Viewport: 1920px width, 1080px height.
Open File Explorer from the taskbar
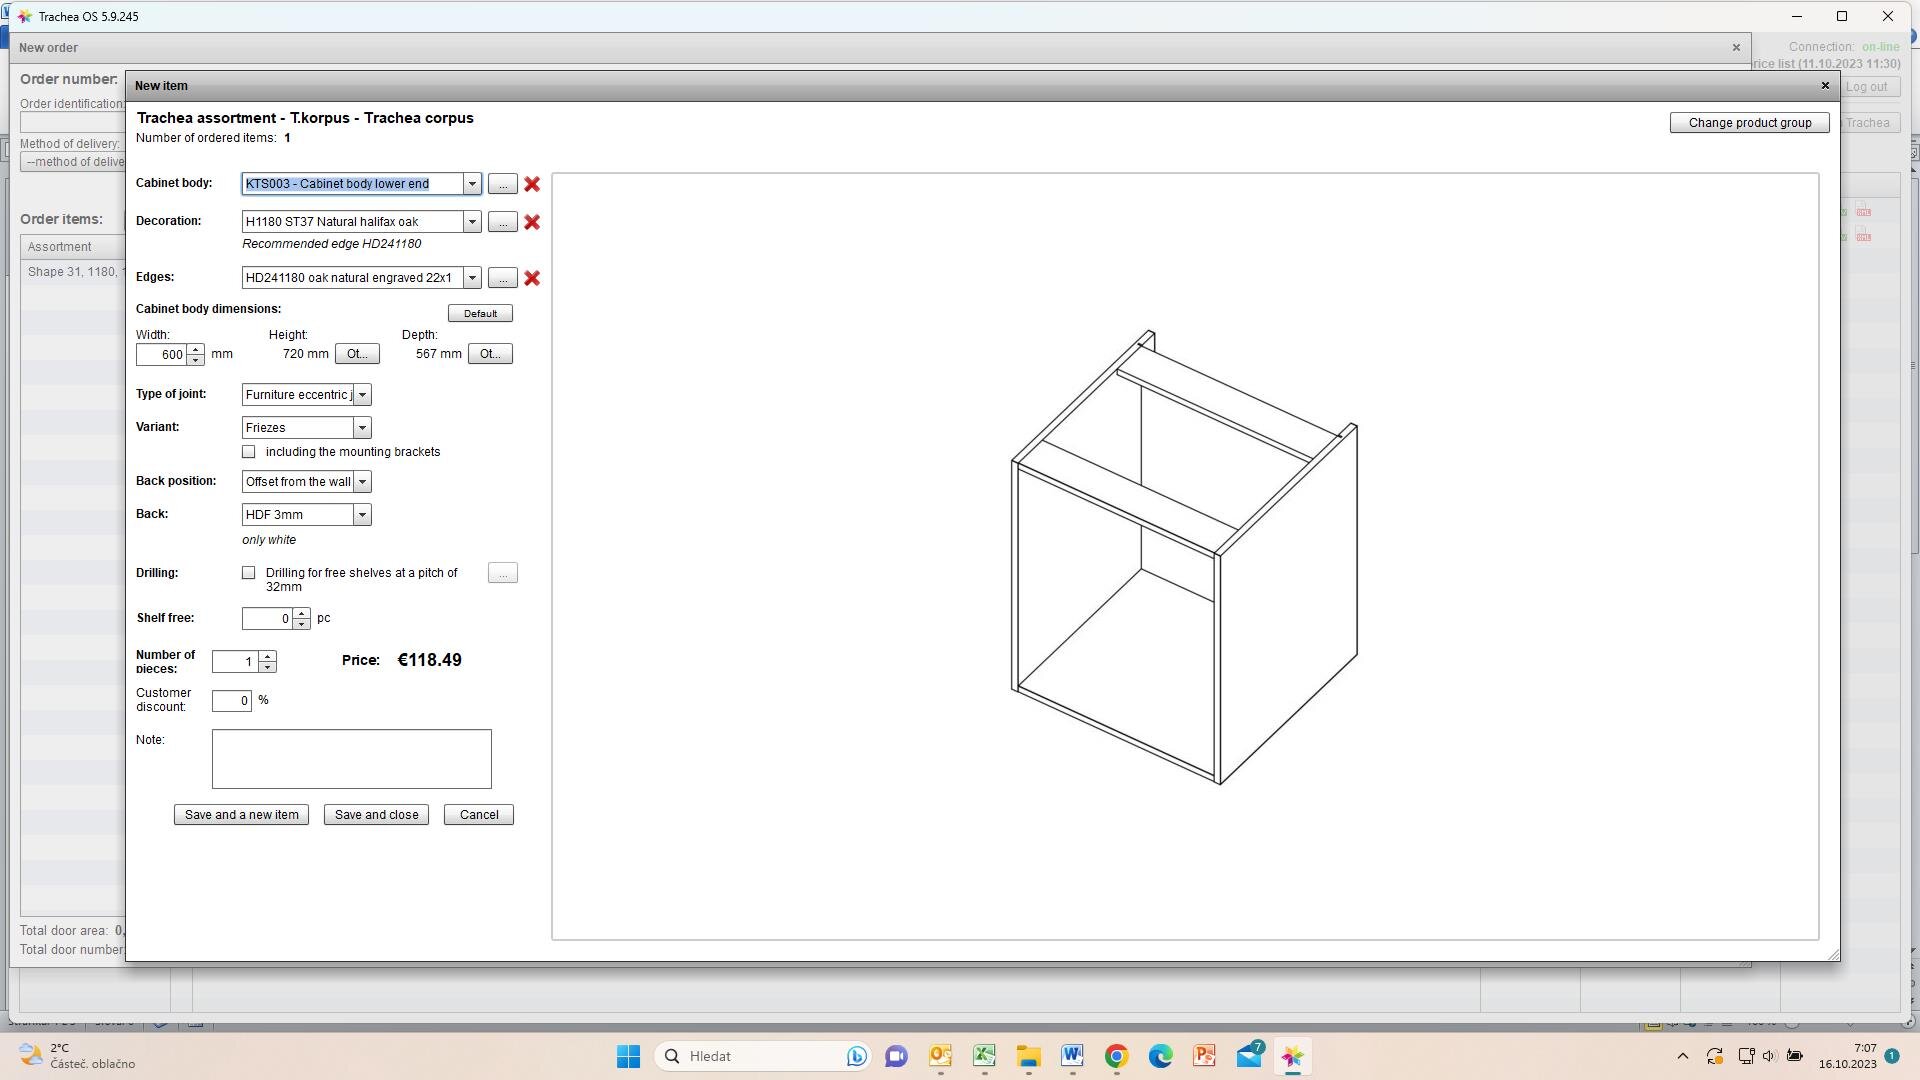click(1028, 1056)
